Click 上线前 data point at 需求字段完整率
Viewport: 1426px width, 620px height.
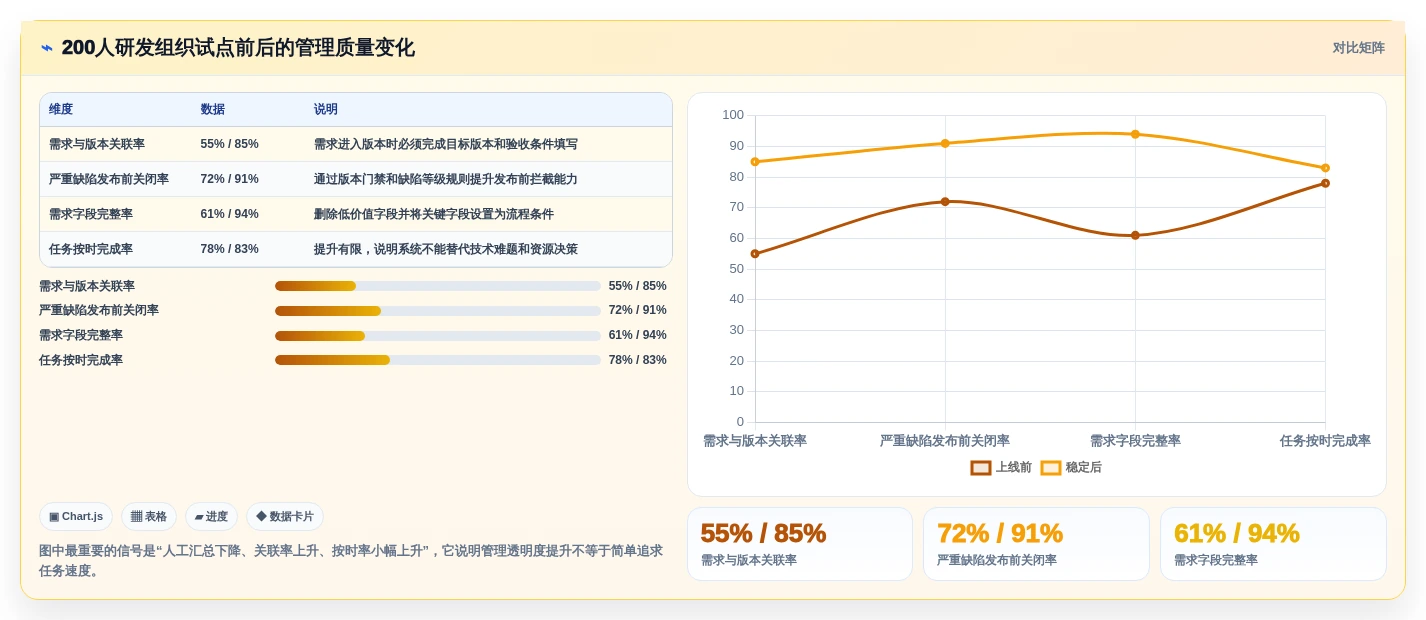pos(1135,235)
